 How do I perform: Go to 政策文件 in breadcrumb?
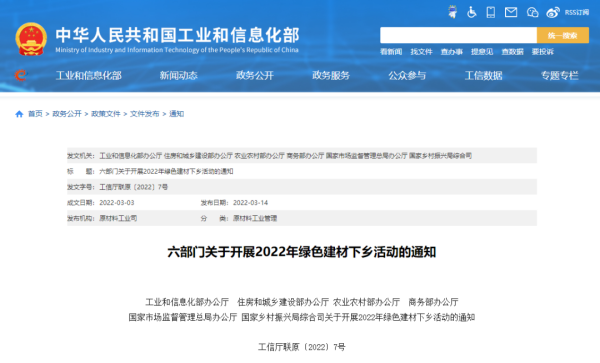106,114
